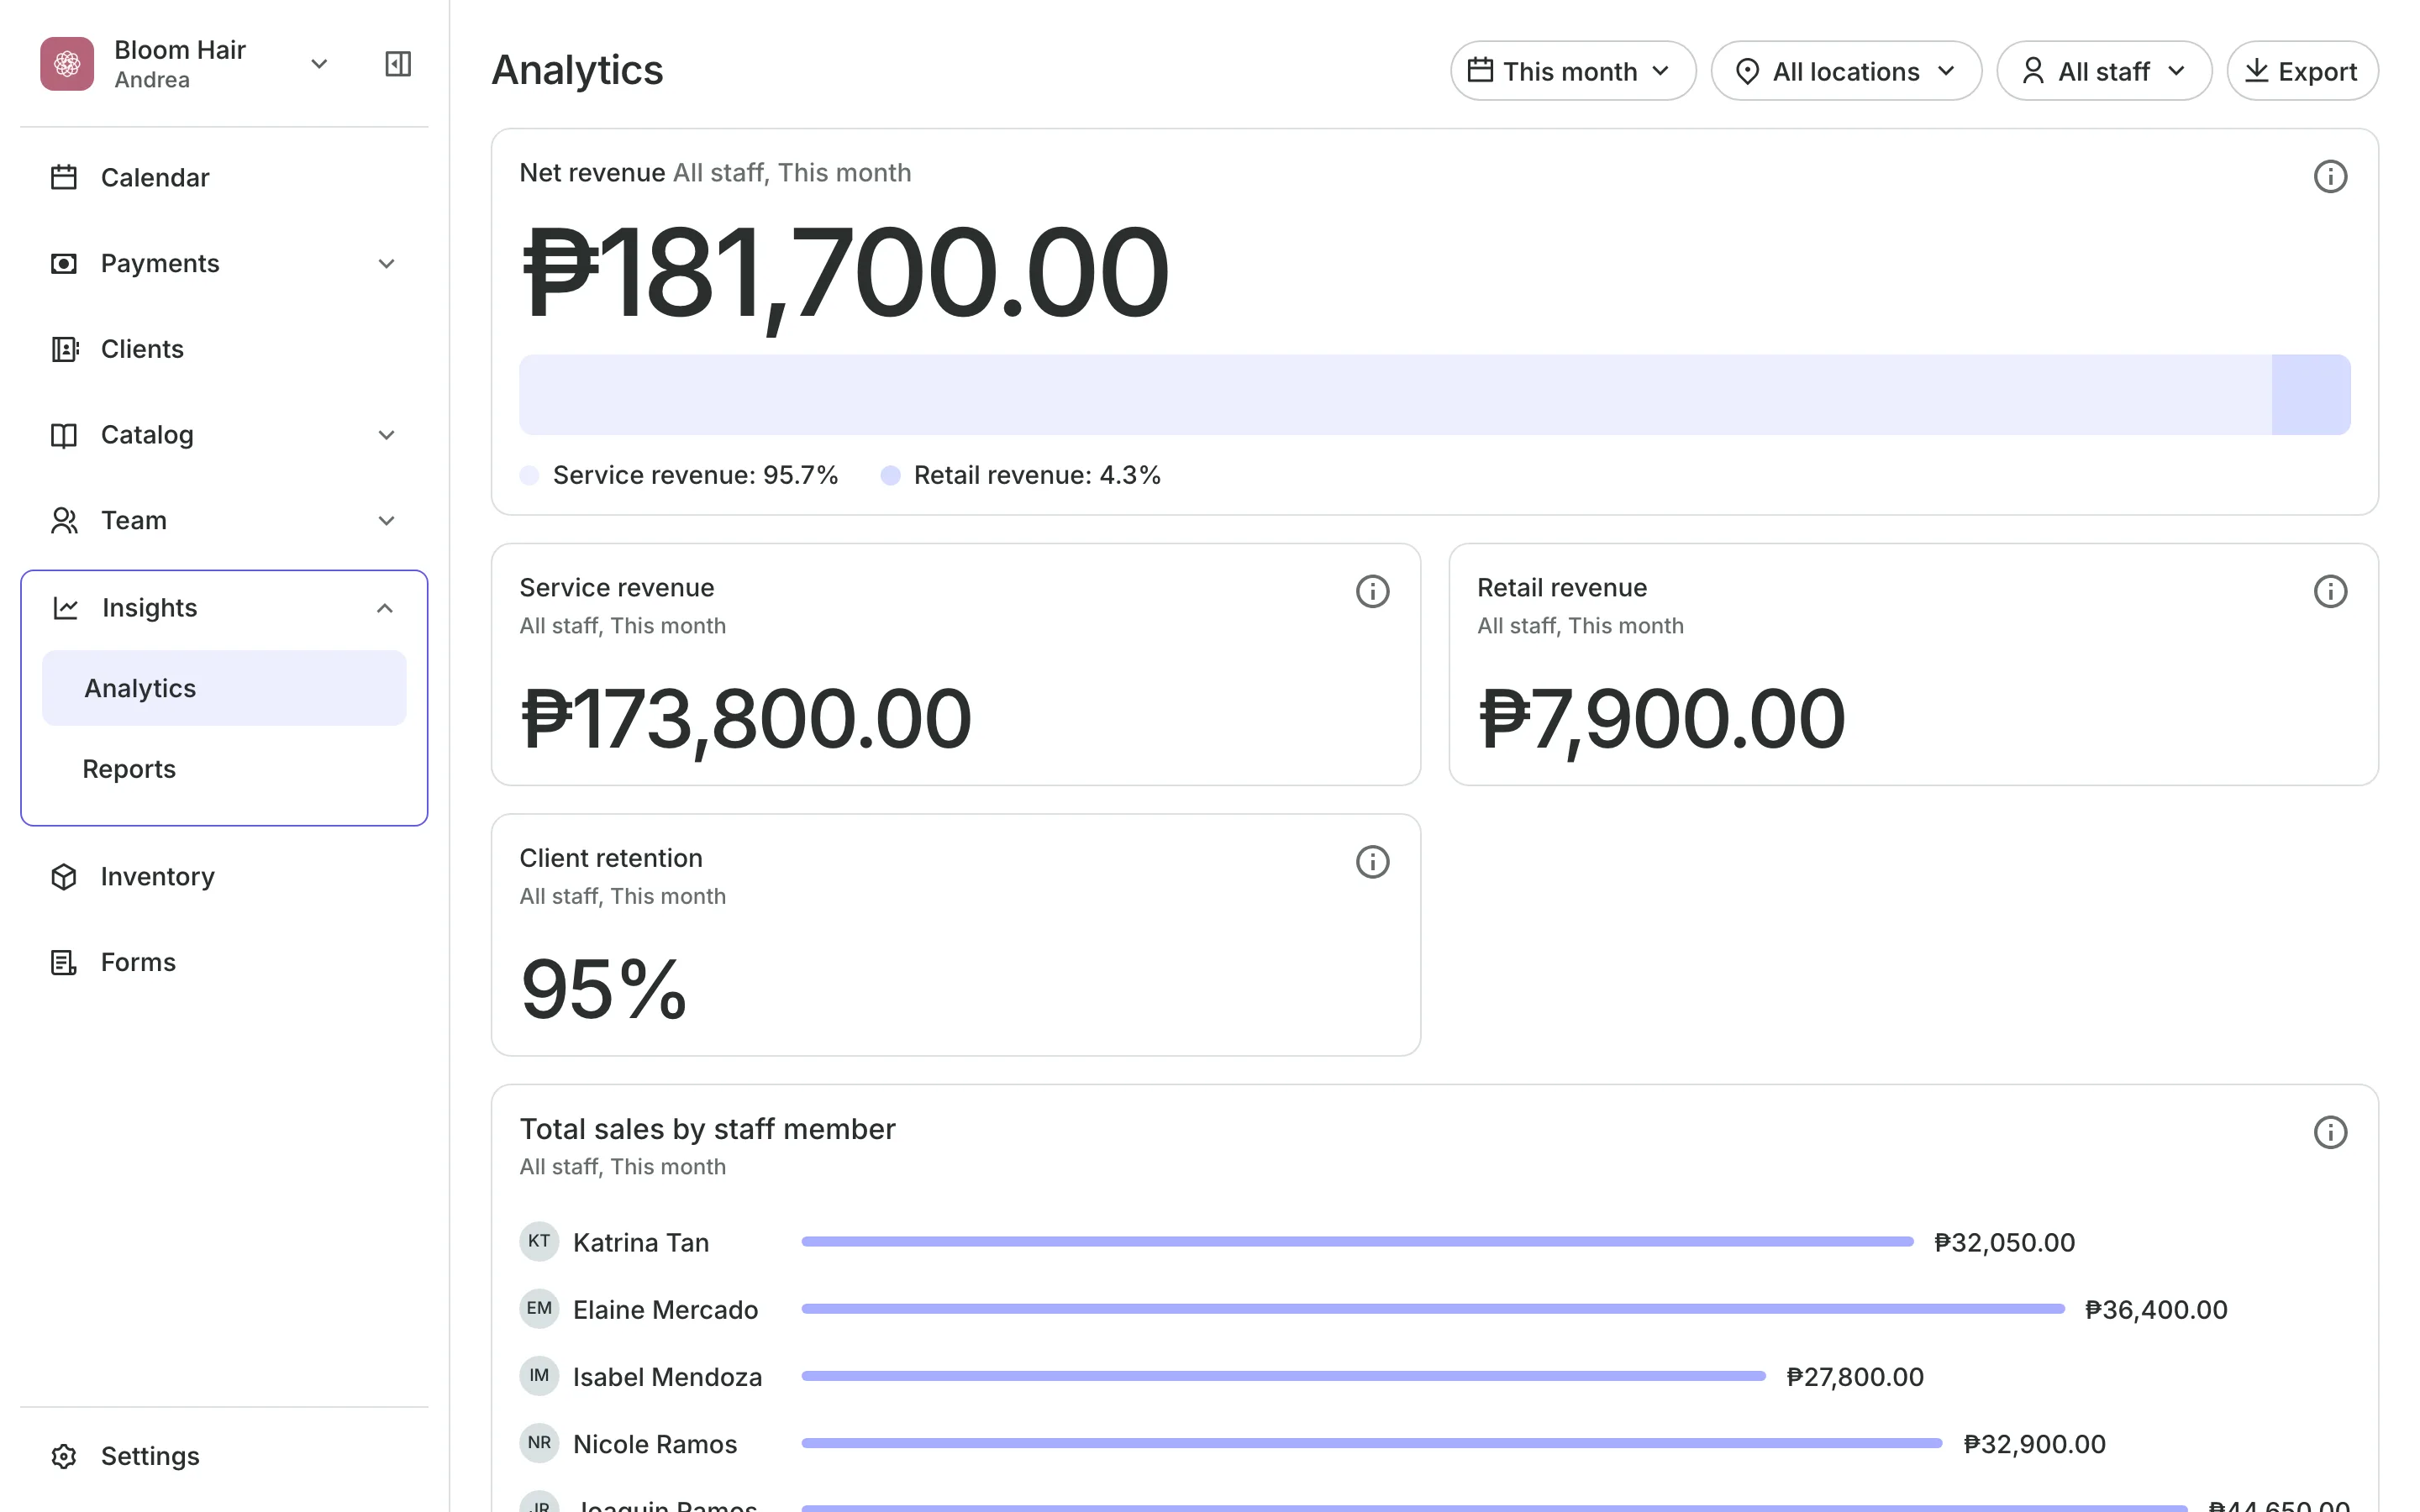Click the Catalog book icon

[x=64, y=435]
